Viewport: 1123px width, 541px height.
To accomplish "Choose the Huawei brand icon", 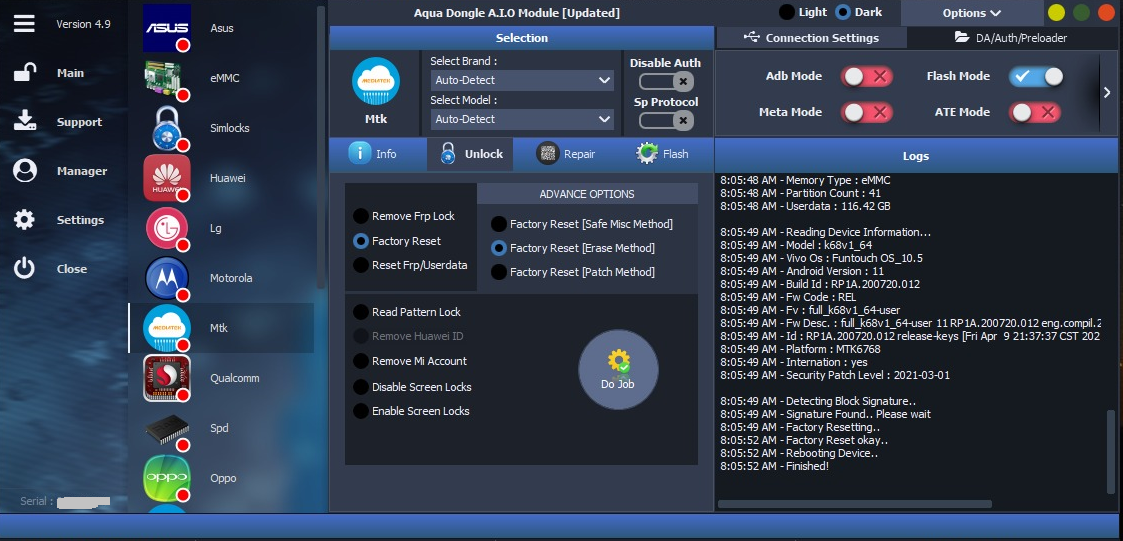I will (x=167, y=178).
